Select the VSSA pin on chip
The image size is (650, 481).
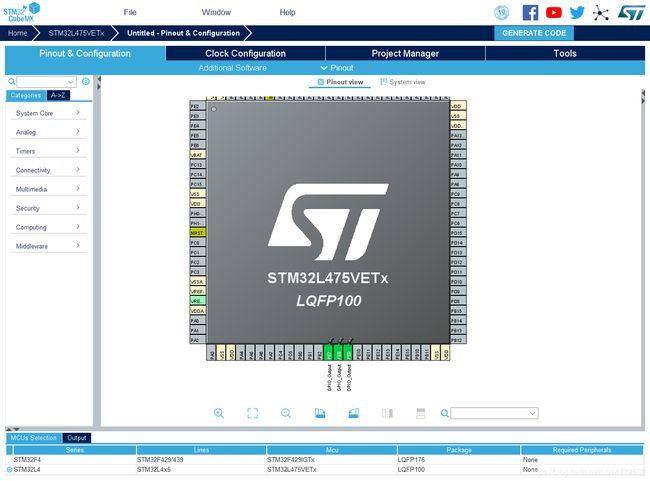click(x=197, y=282)
